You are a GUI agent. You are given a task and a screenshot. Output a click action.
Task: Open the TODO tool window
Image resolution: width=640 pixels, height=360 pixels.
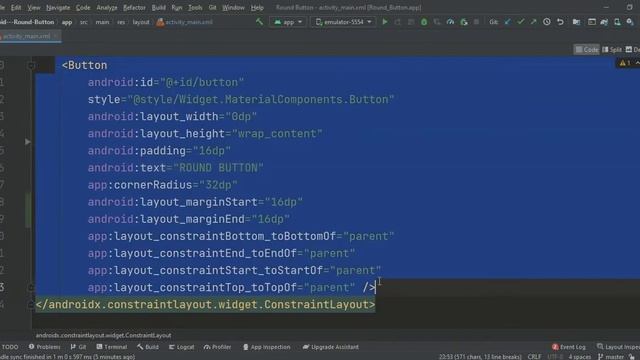coord(9,347)
